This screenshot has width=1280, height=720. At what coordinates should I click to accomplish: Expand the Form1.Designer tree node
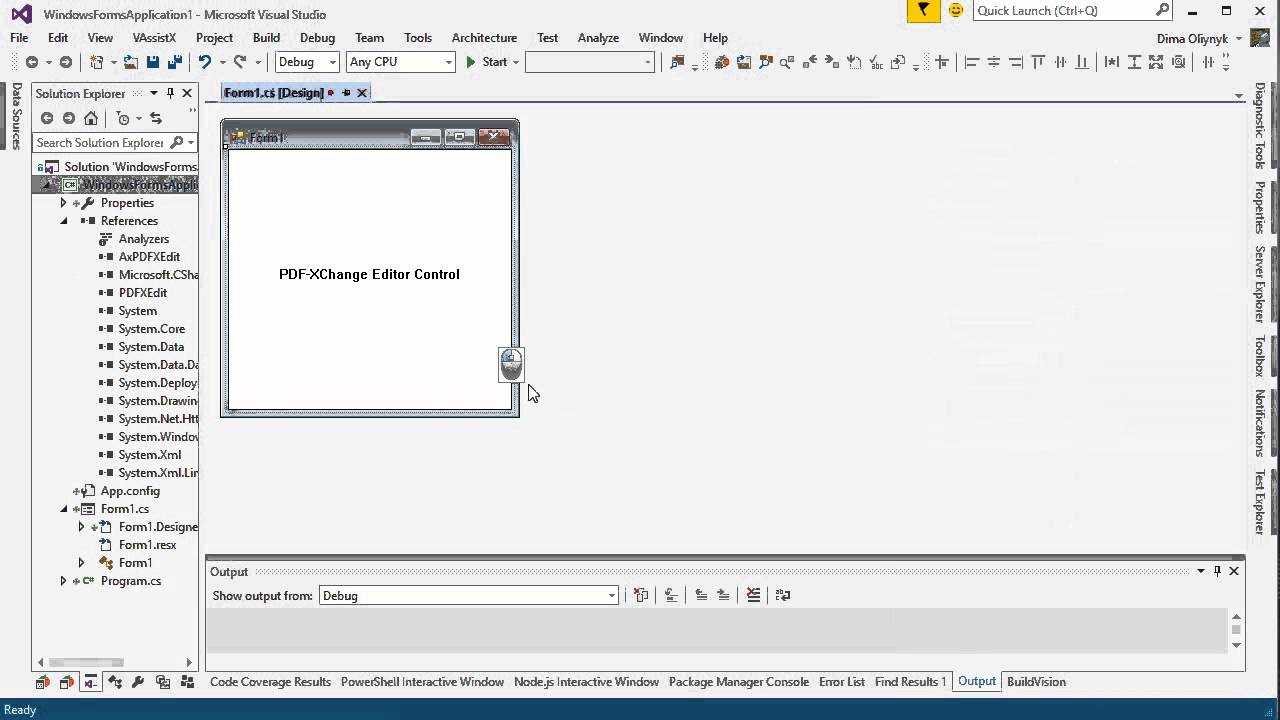pos(82,527)
